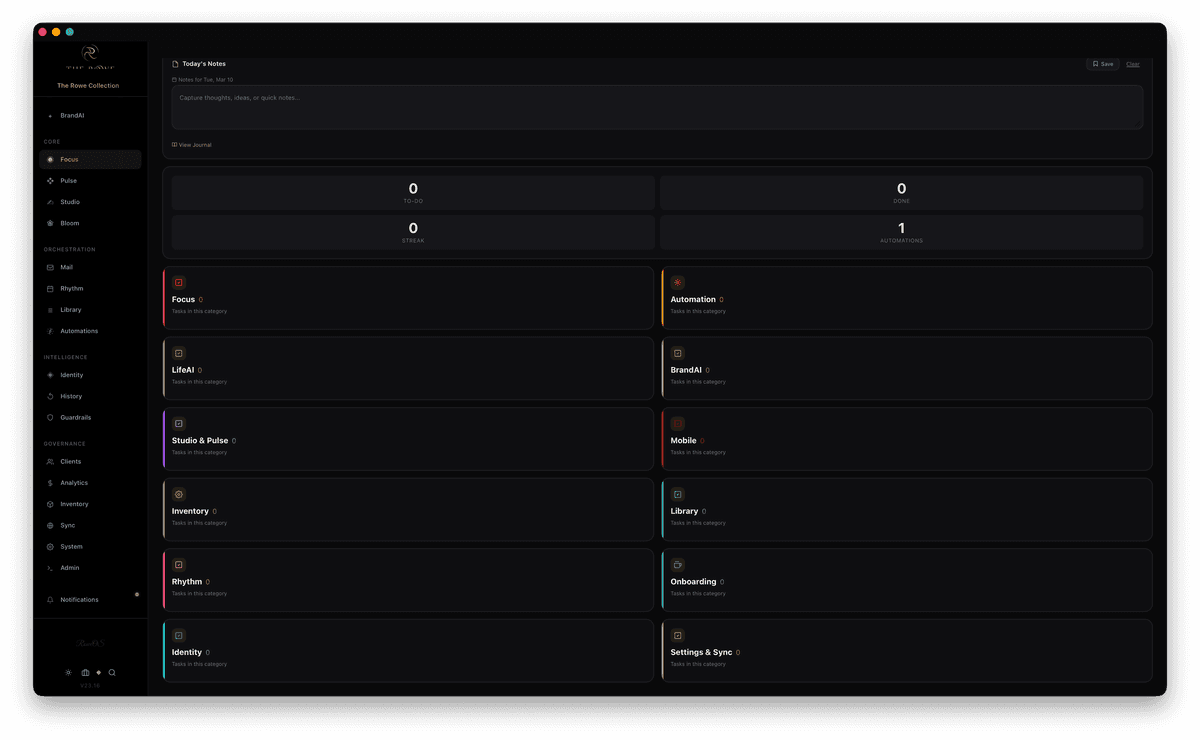
Task: Expand the Automation category card
Action: 906,297
